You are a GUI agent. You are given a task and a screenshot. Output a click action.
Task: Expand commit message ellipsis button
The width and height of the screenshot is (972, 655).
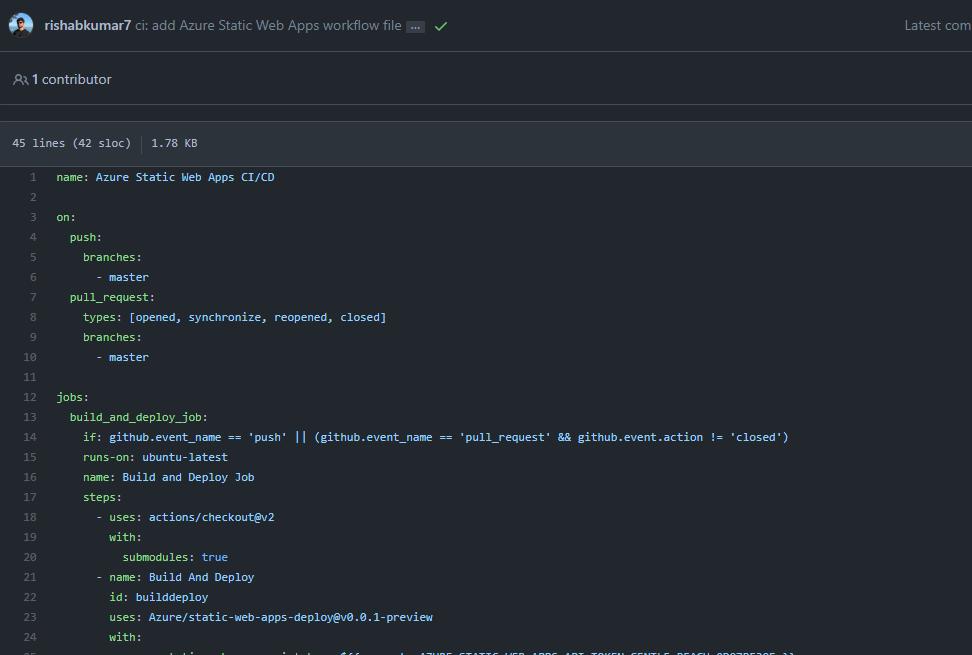415,27
